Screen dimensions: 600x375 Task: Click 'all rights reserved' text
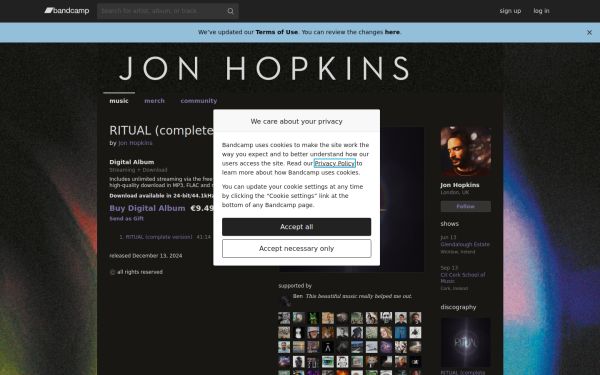(x=140, y=272)
